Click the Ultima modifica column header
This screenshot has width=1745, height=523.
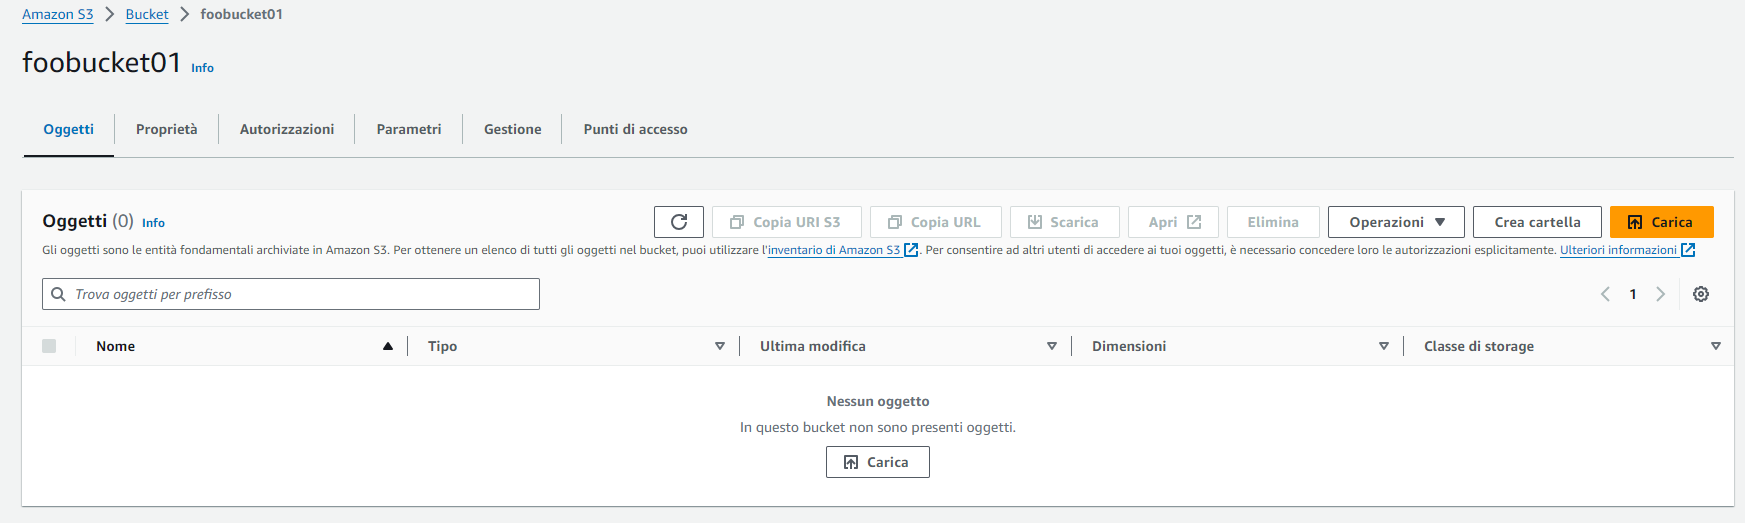pos(813,346)
